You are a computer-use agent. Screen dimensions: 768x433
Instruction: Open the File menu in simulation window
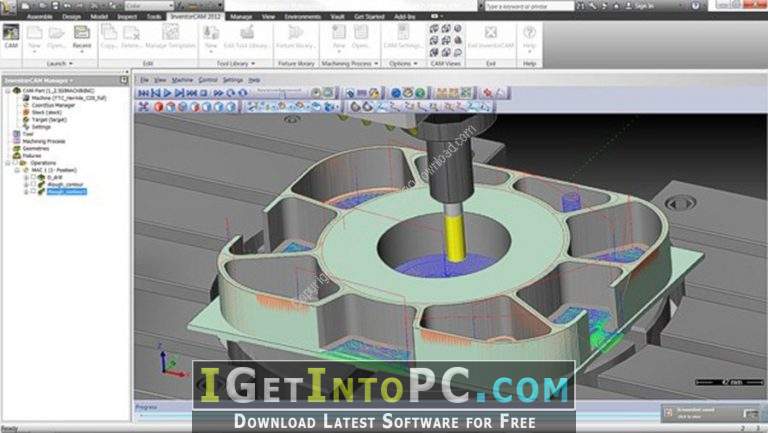144,80
